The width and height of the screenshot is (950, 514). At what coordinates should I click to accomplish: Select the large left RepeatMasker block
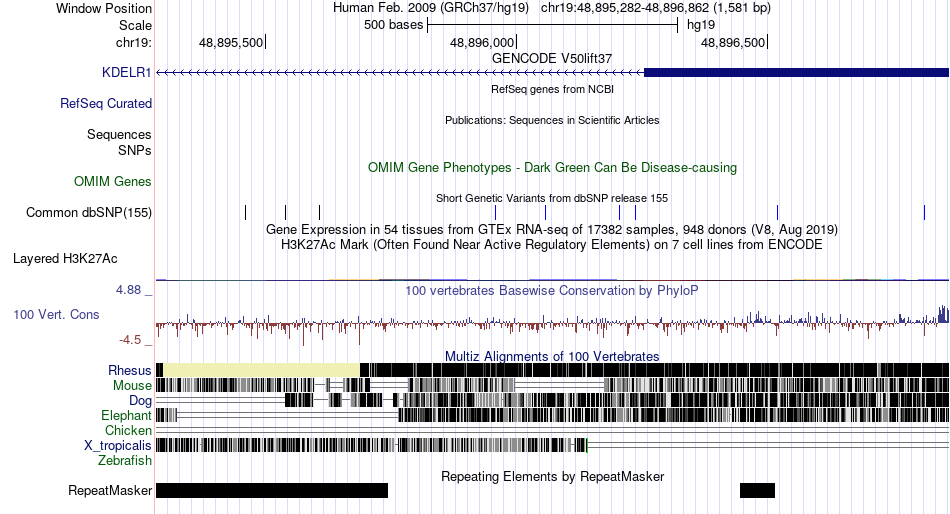pos(271,490)
